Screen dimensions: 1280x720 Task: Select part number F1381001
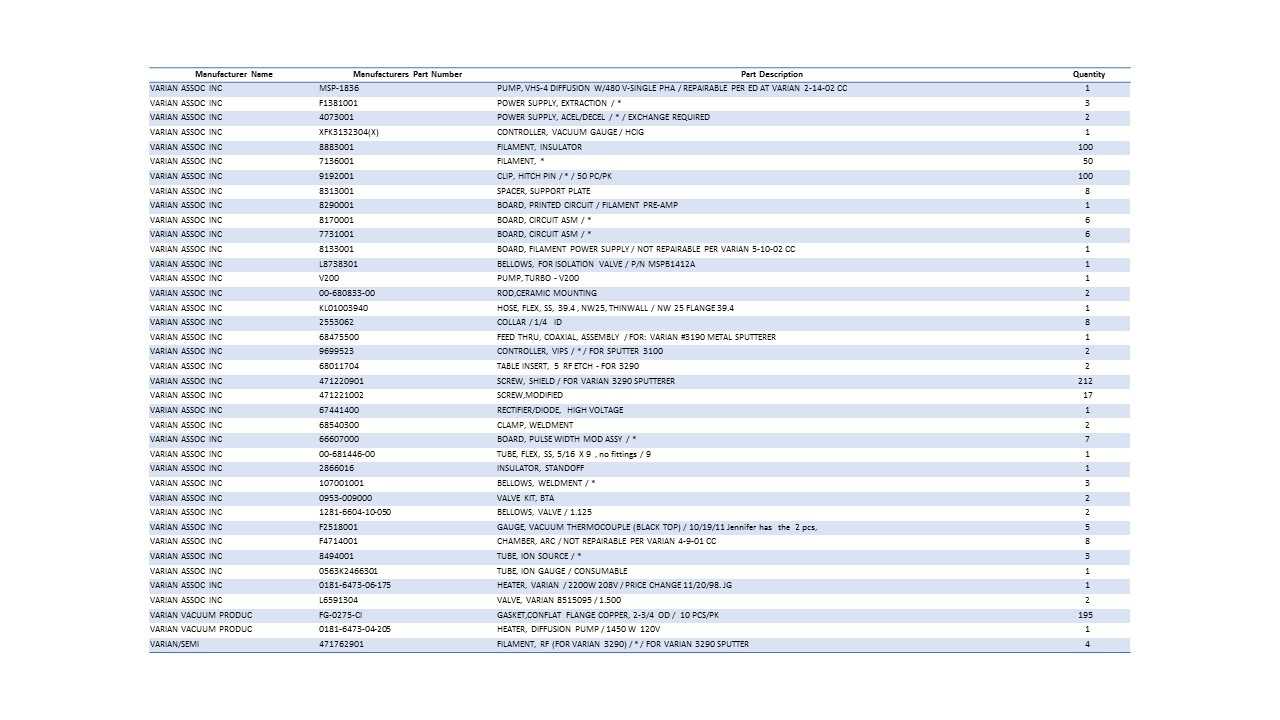click(x=338, y=103)
